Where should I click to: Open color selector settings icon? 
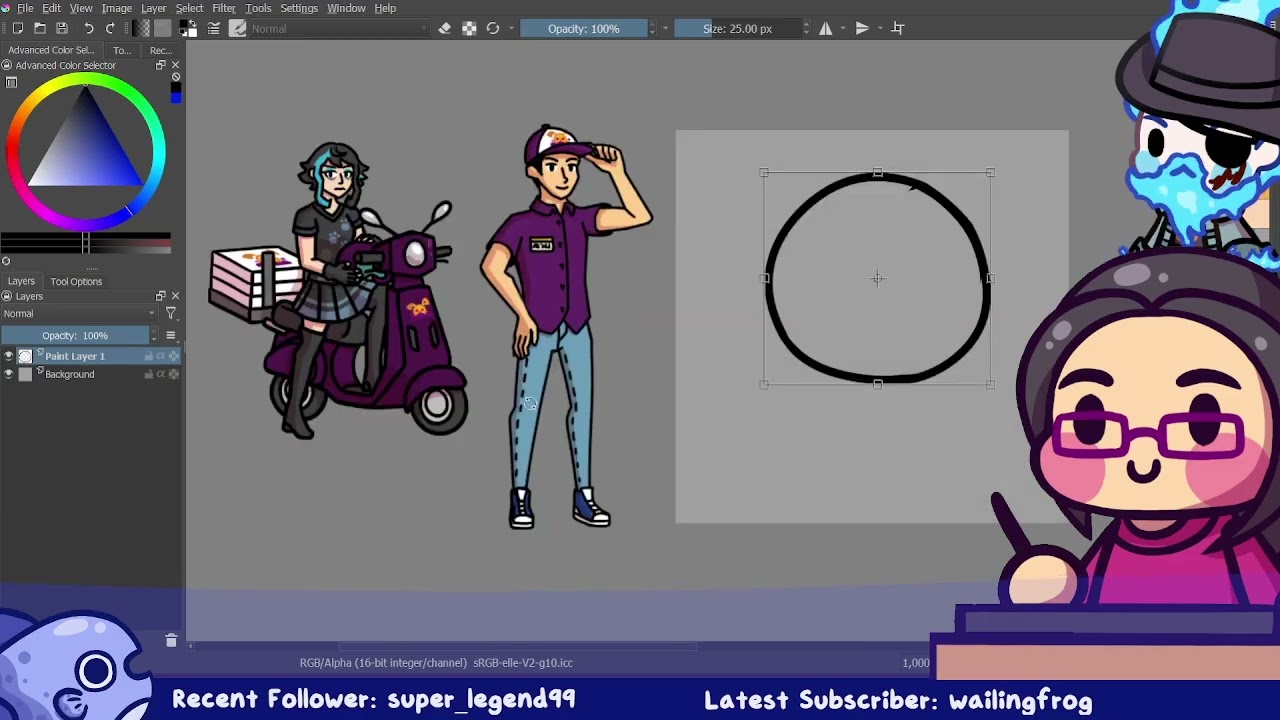point(12,83)
